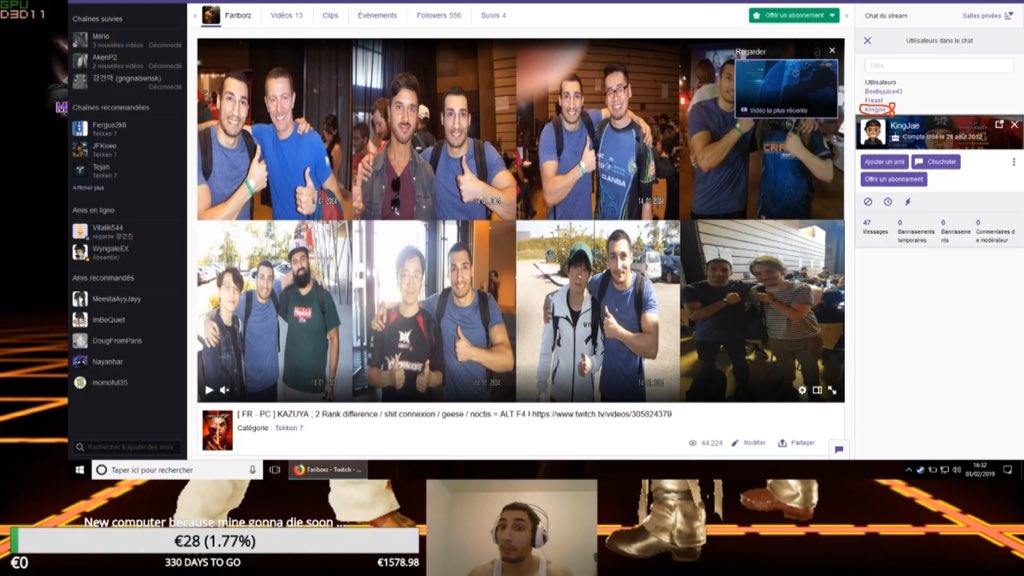Toggle chat with purple bubble icon
This screenshot has height=576, width=1024.
[839, 449]
